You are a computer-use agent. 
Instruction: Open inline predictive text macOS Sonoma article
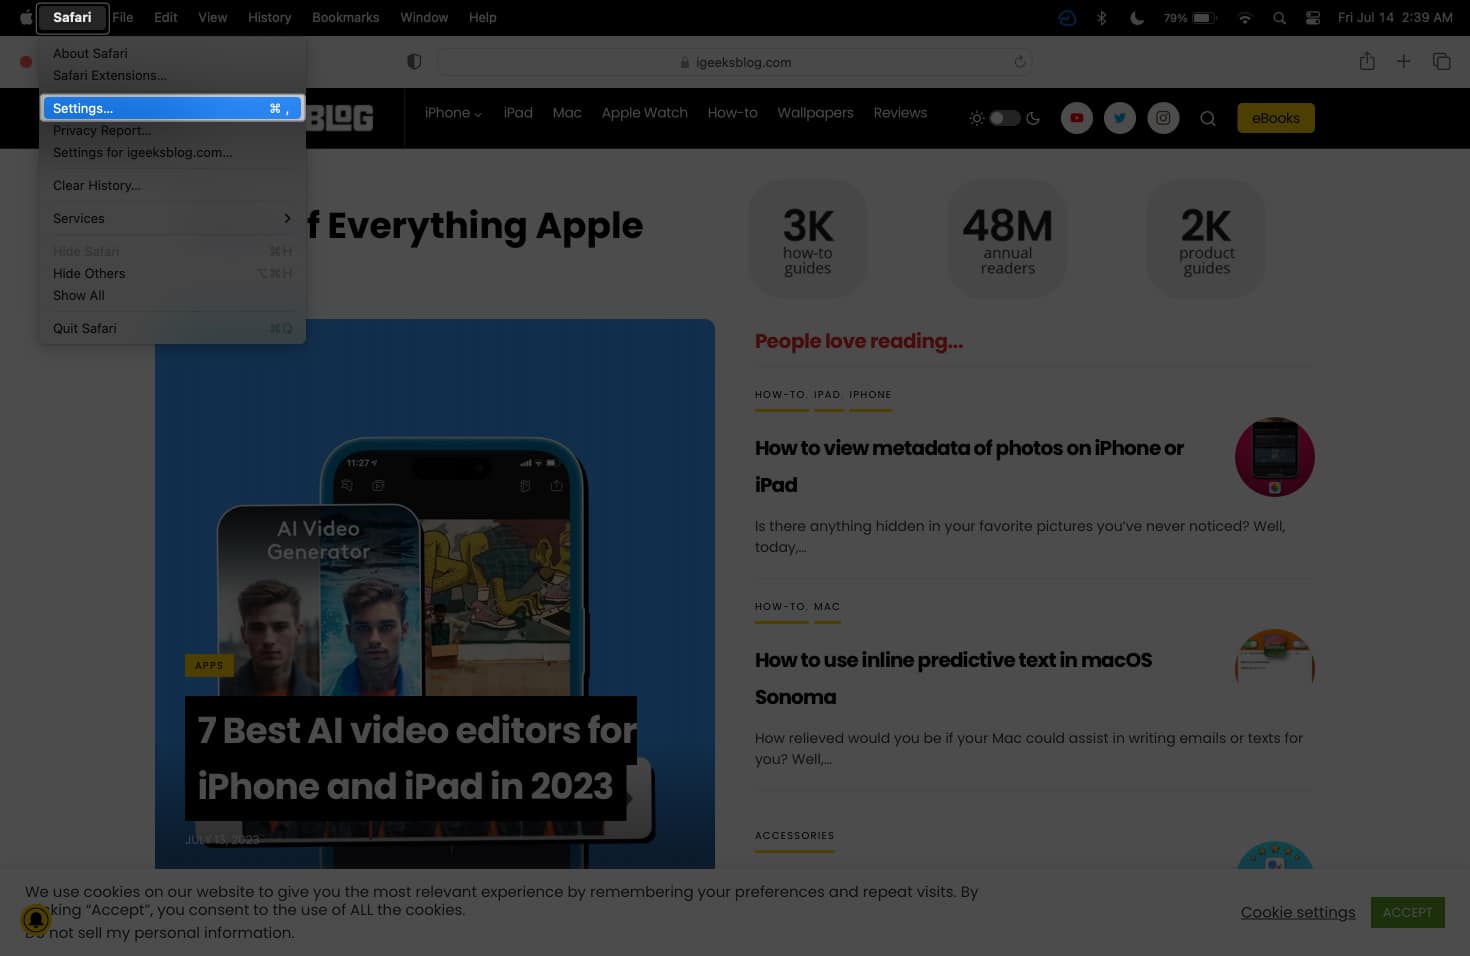coord(953,678)
